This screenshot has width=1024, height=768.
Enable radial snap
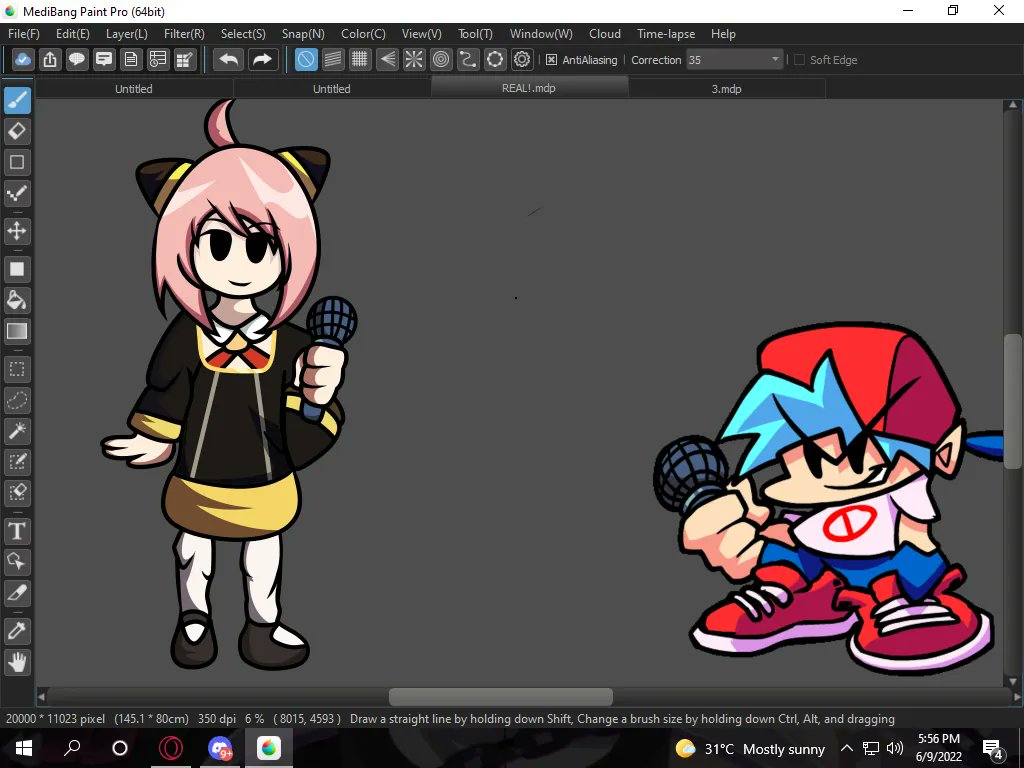414,59
